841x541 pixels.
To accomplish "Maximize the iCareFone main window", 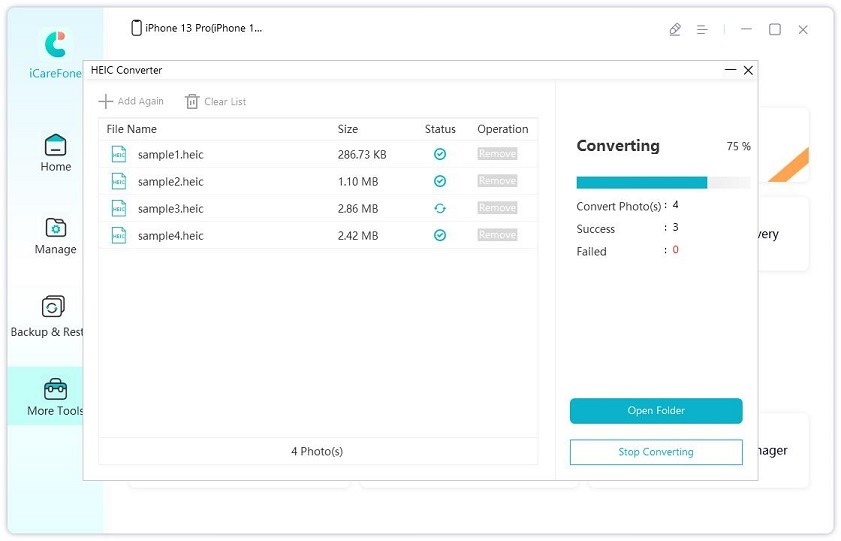I will point(774,29).
